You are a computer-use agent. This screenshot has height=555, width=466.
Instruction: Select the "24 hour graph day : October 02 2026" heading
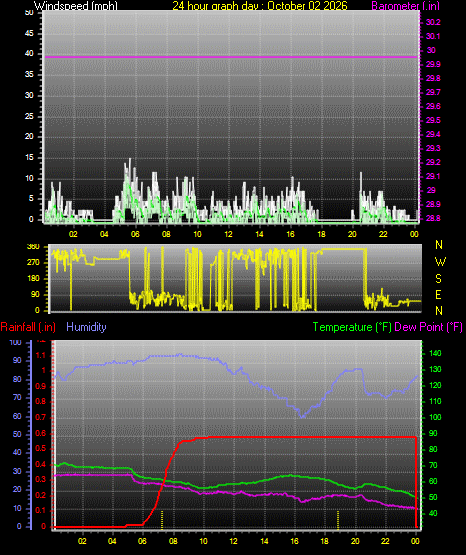[260, 6]
